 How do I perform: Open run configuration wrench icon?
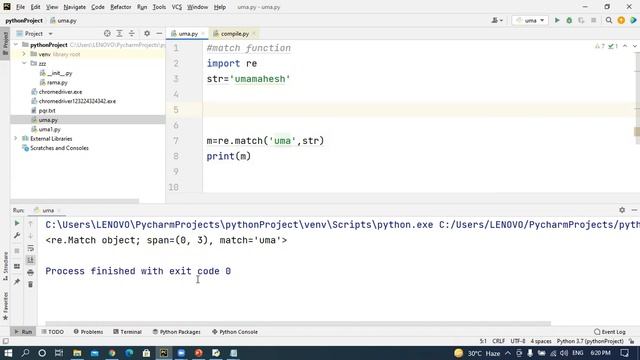pyautogui.click(x=17, y=236)
